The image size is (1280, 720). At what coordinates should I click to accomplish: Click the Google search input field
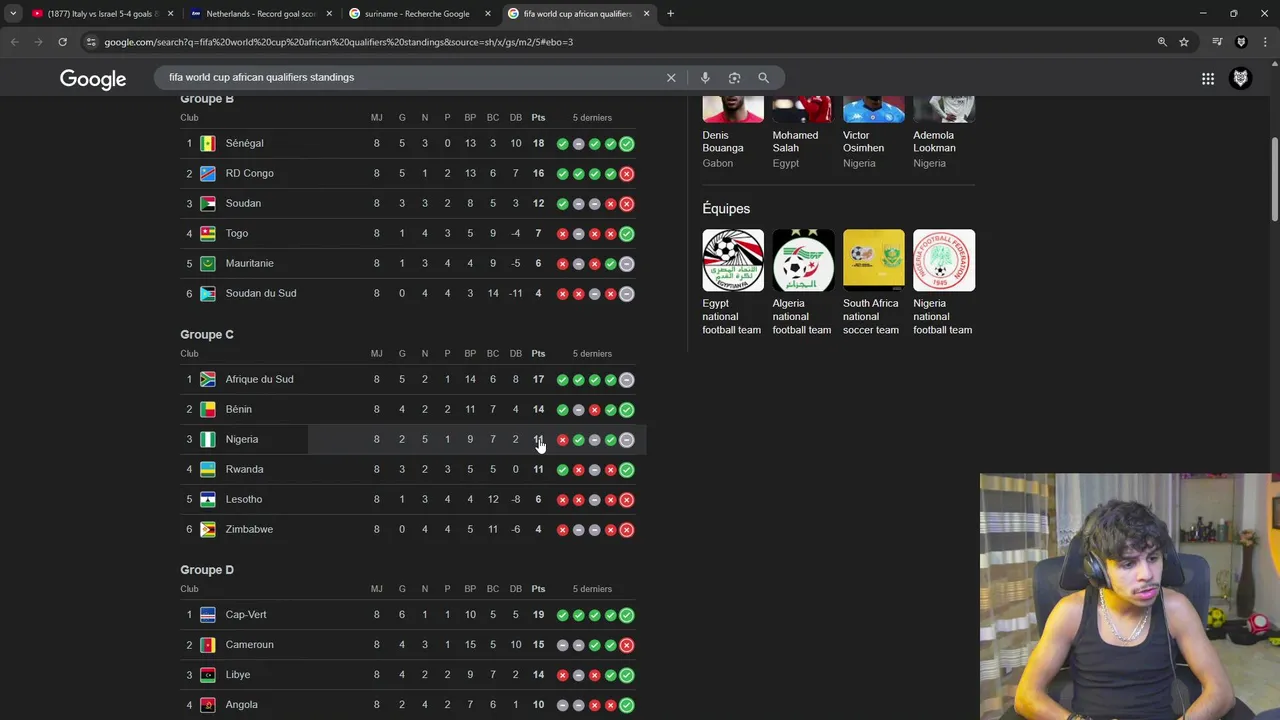tap(410, 78)
